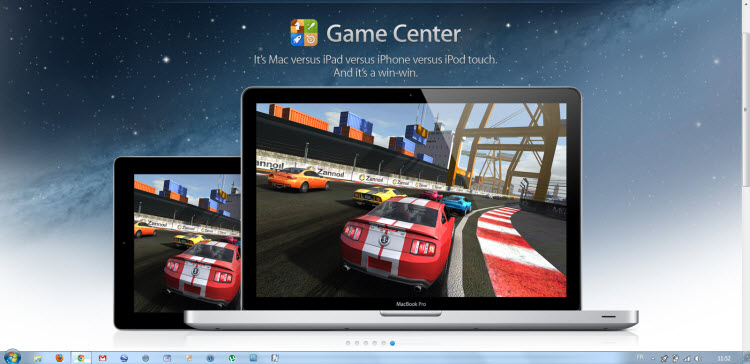The height and width of the screenshot is (364, 750).
Task: Open the volume speaker tray icon
Action: [x=698, y=358]
